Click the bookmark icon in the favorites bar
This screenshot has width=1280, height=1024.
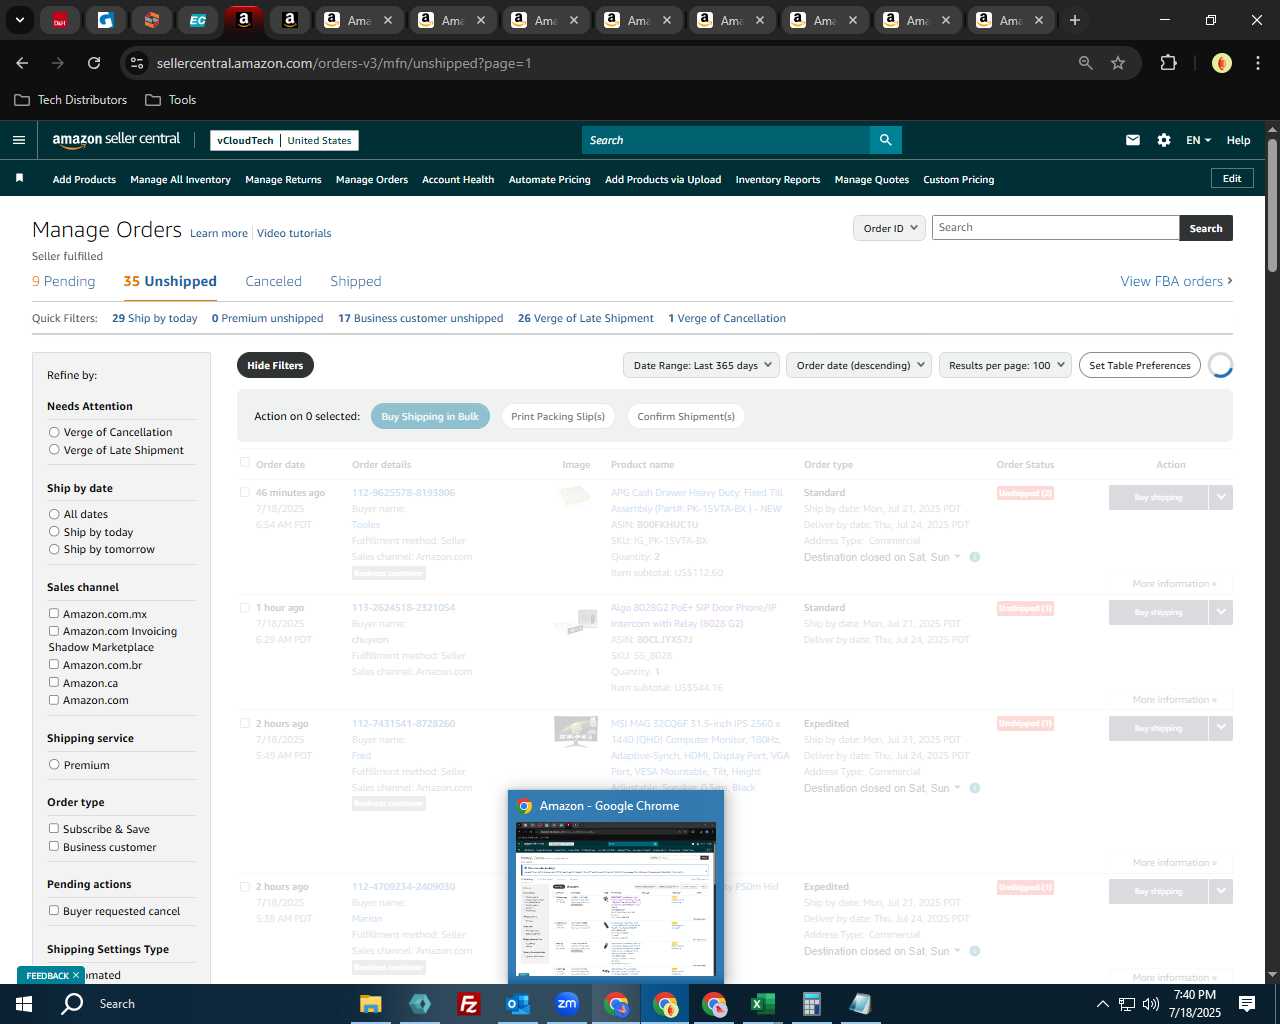click(x=19, y=178)
